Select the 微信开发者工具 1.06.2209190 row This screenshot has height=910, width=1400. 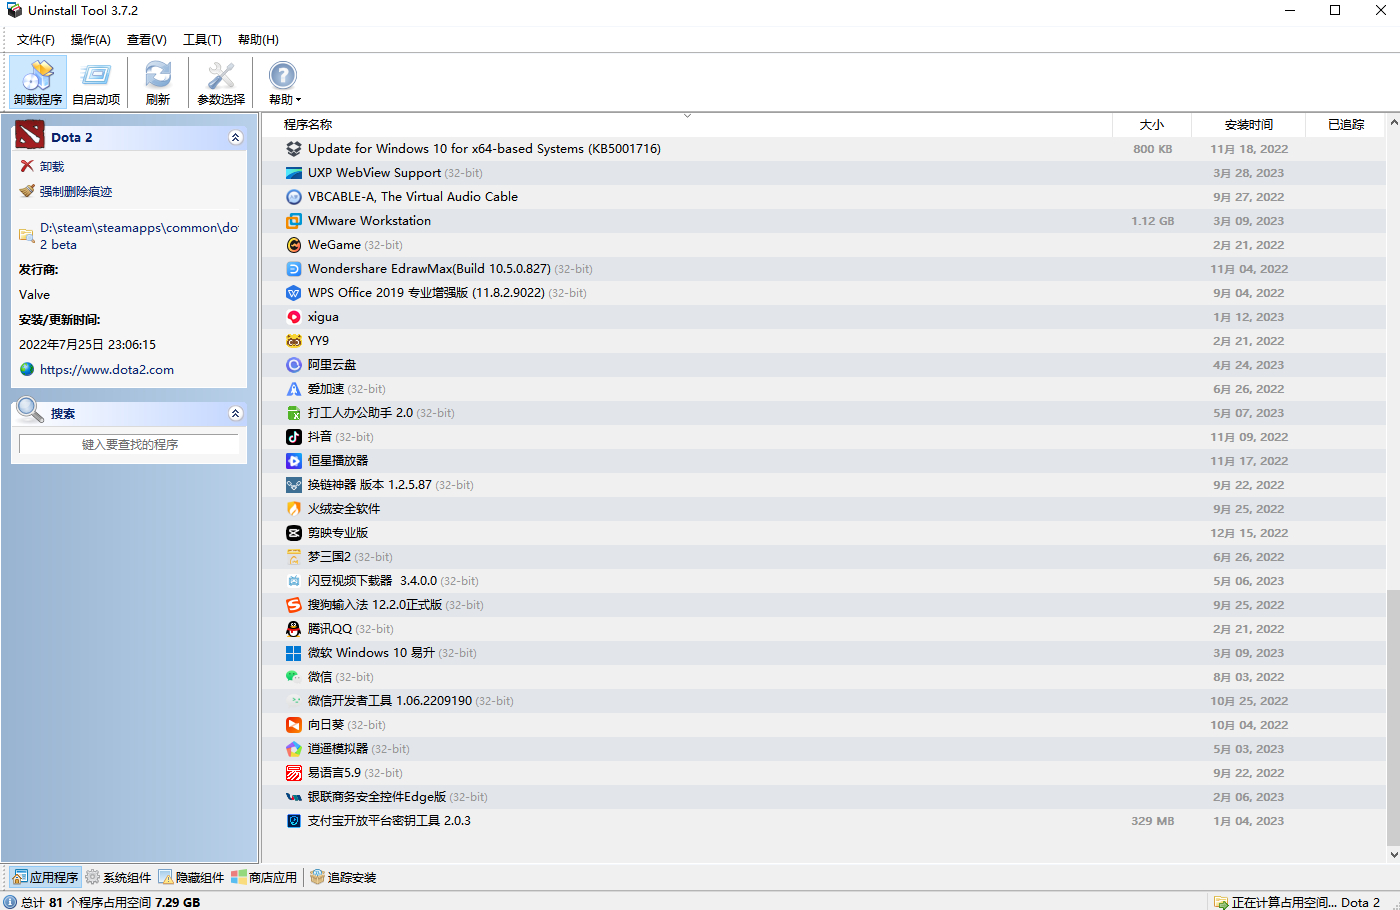824,701
